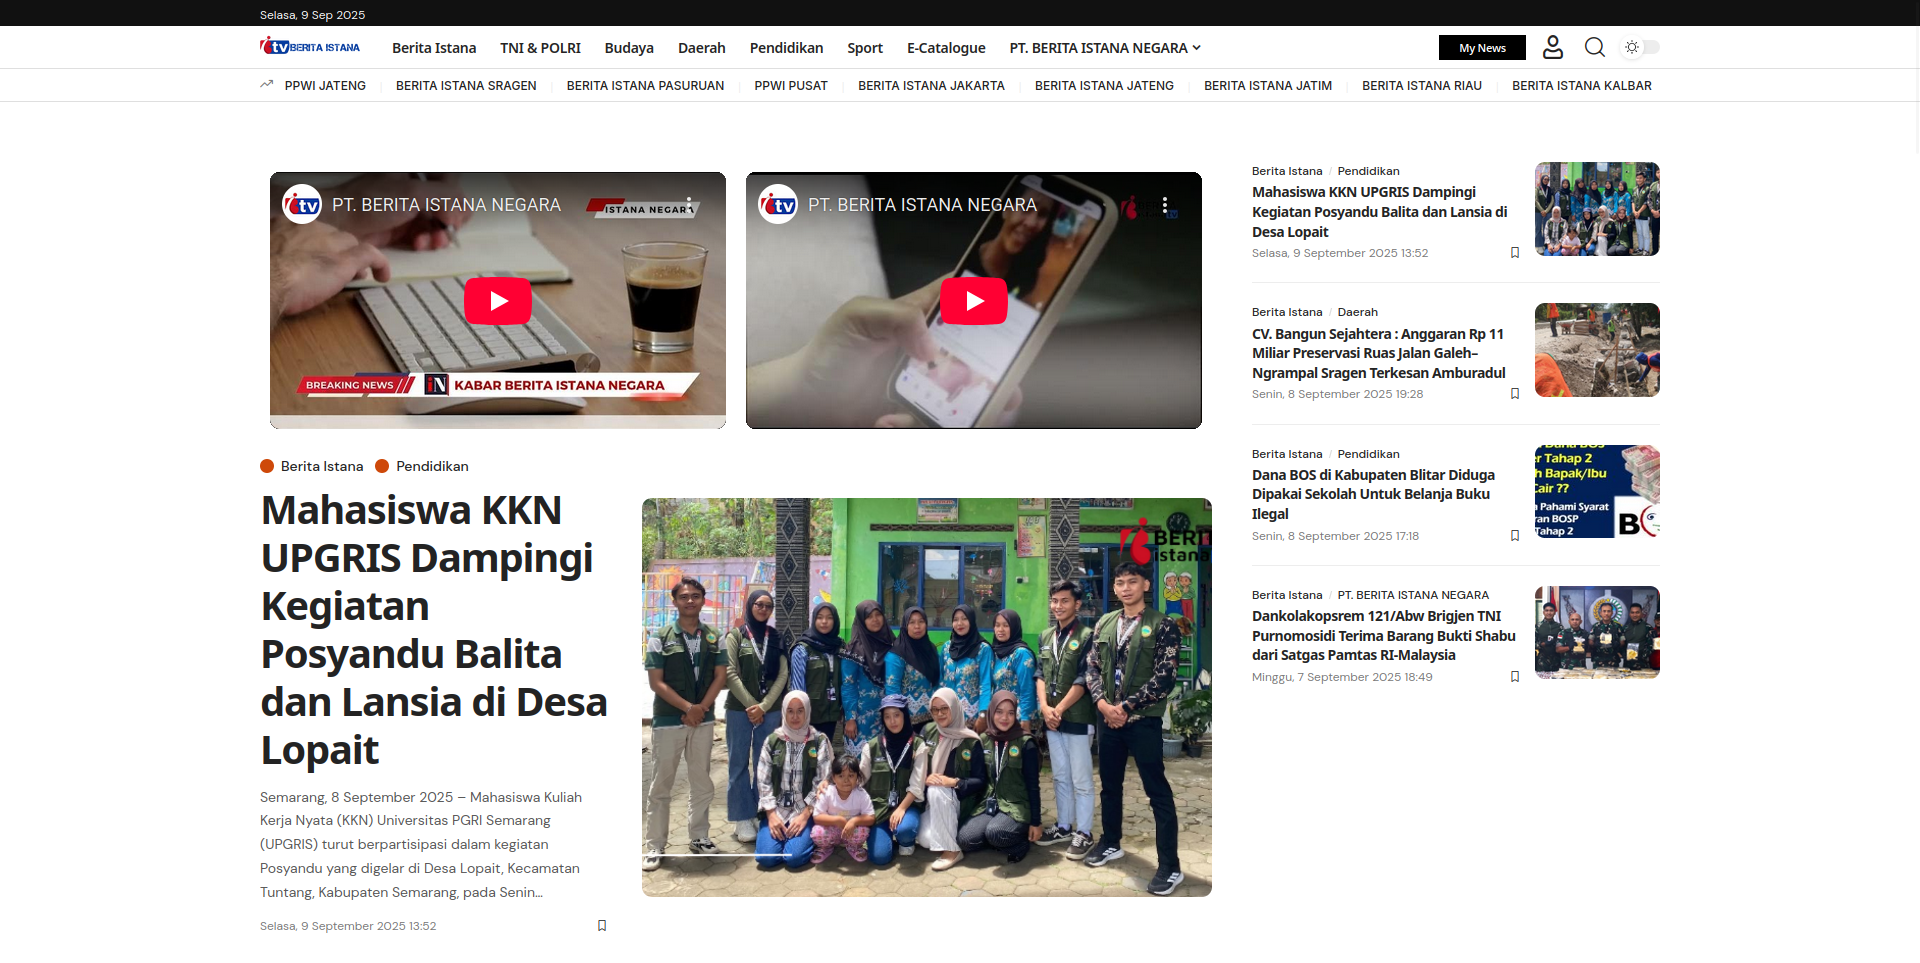The width and height of the screenshot is (1920, 963).
Task: Click Daerah category on CV. Bangun Sejahtera article
Action: coord(1357,312)
